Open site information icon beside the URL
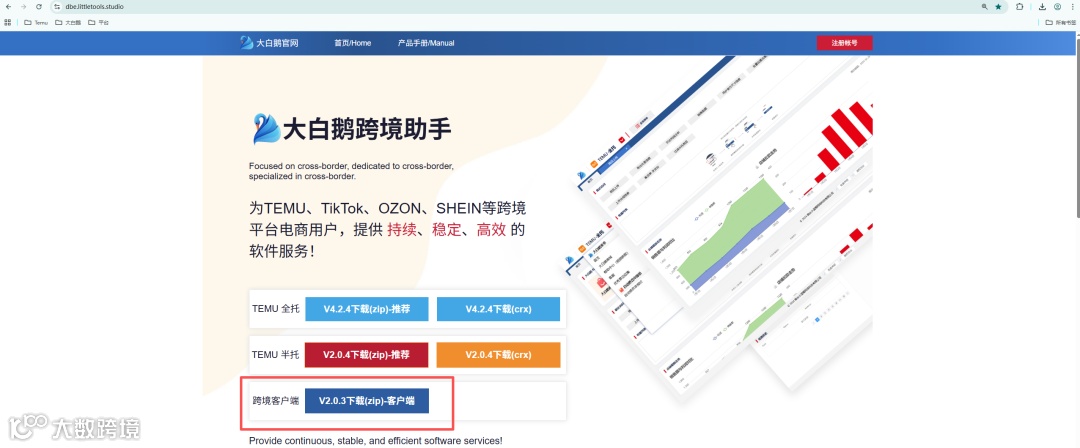The height and width of the screenshot is (448, 1080). coord(57,6)
